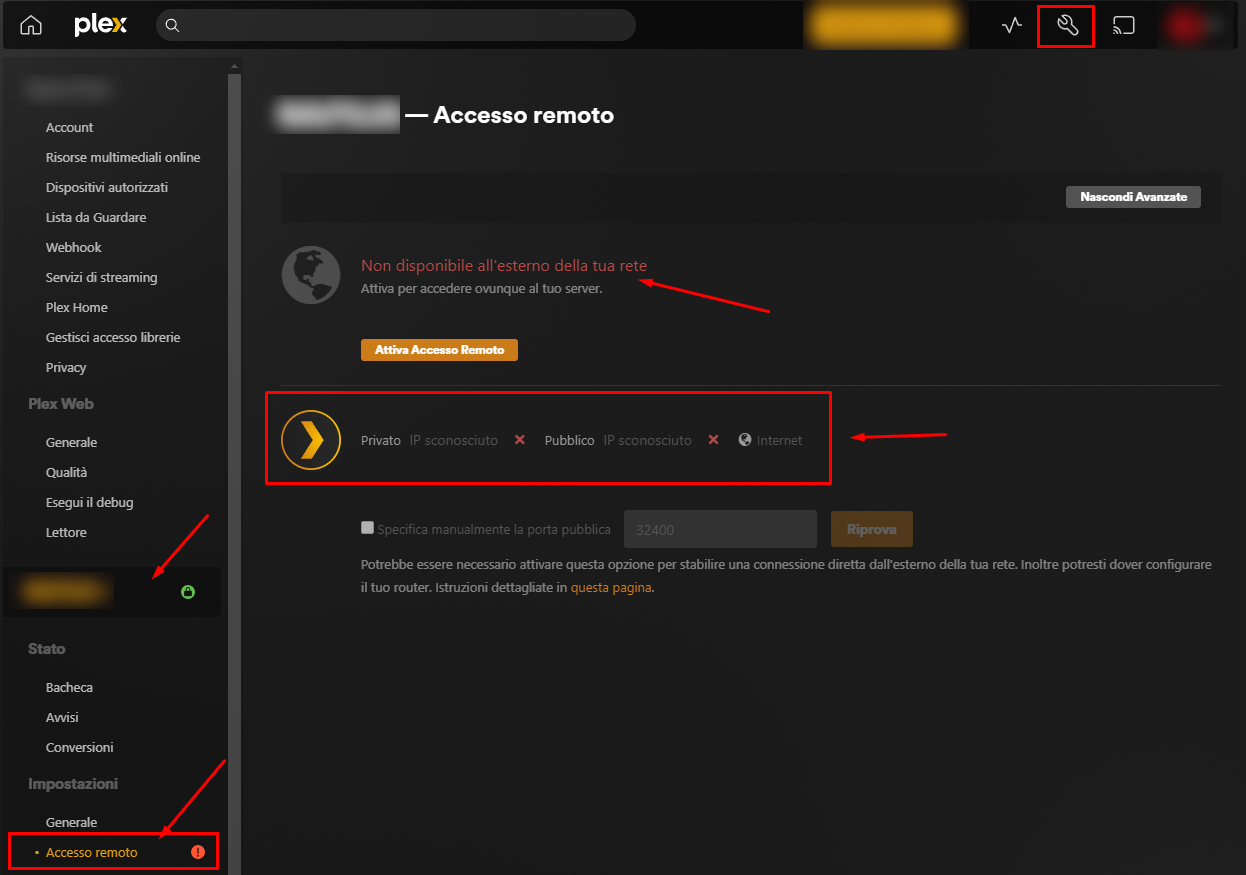The width and height of the screenshot is (1246, 875).
Task: Click the red warning icon on Accesso remoto
Action: pyautogui.click(x=198, y=852)
